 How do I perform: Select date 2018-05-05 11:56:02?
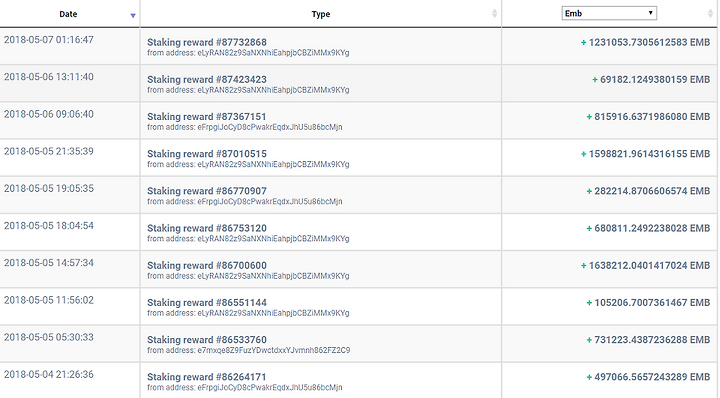click(x=49, y=300)
